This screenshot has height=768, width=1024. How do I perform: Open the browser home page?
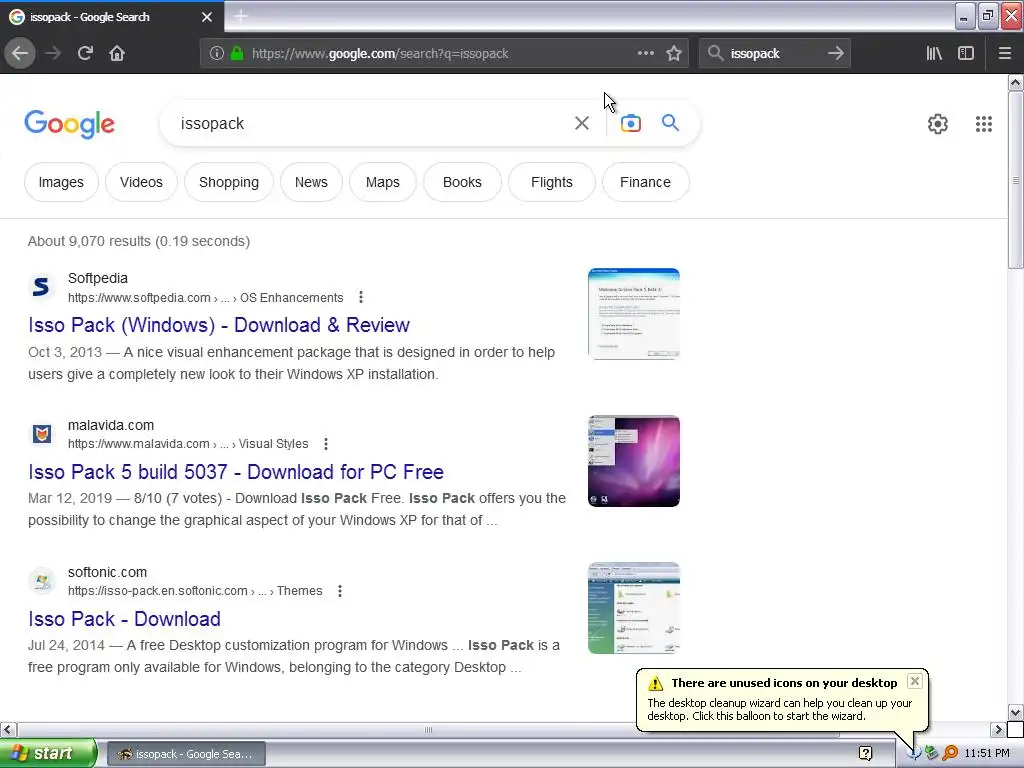point(117,54)
